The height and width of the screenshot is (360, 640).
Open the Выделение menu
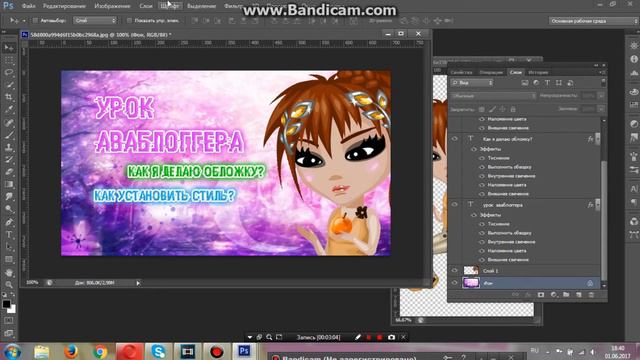click(202, 6)
